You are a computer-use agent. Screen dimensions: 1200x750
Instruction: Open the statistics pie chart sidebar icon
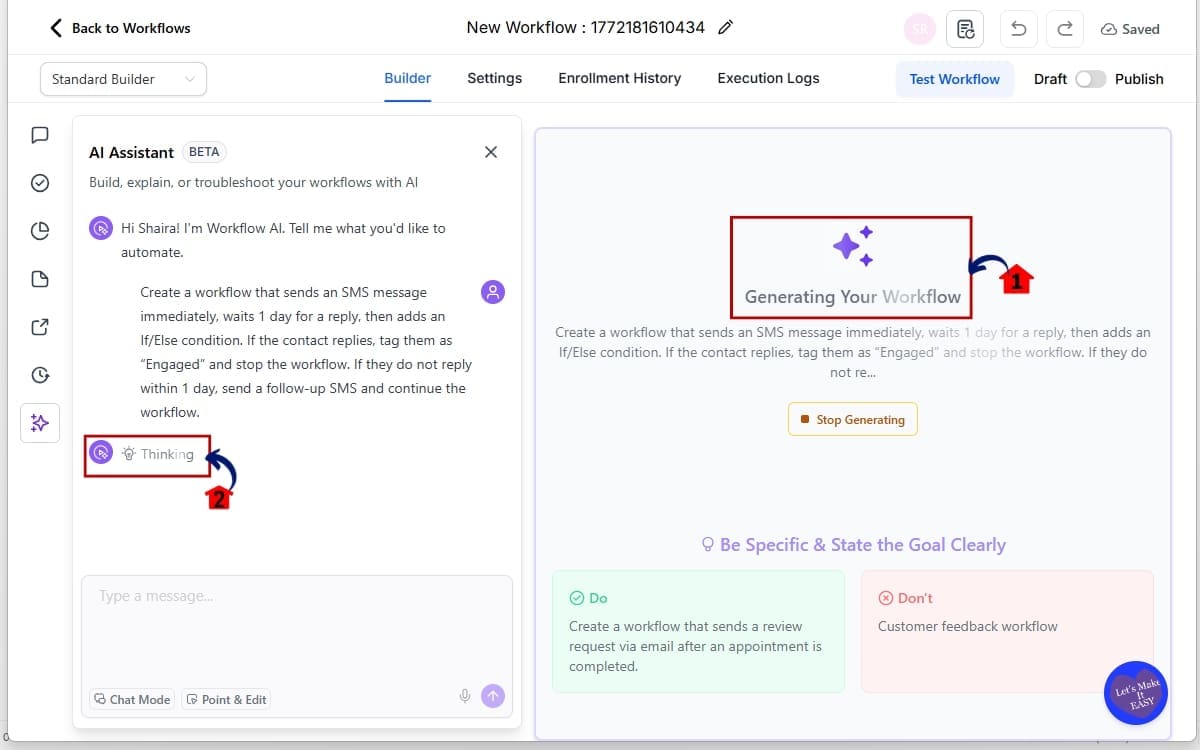(x=39, y=231)
